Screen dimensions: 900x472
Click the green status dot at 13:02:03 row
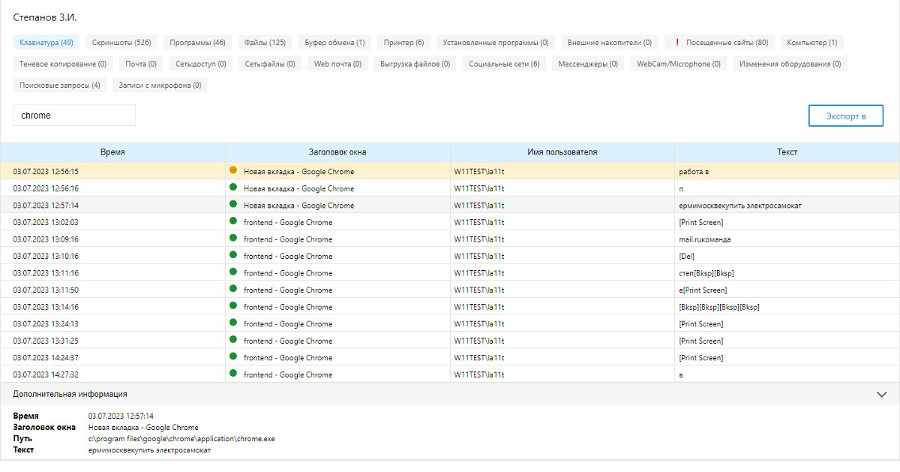233,220
